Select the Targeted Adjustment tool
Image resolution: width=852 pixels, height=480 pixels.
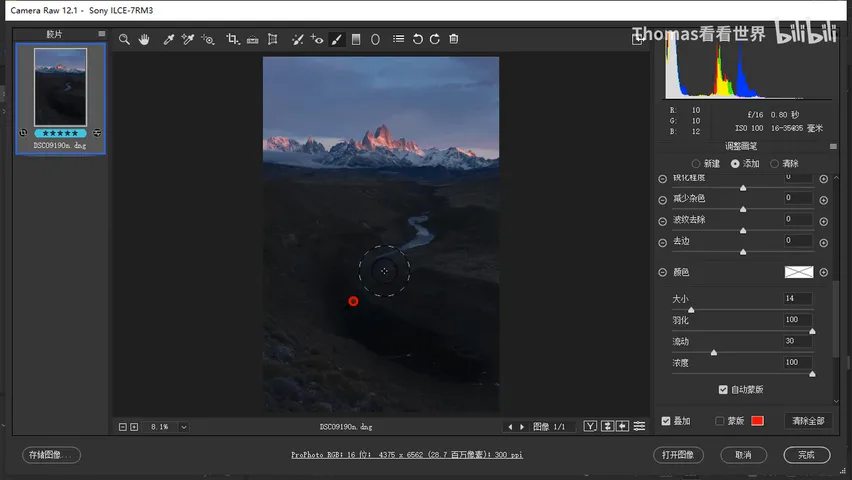[208, 39]
